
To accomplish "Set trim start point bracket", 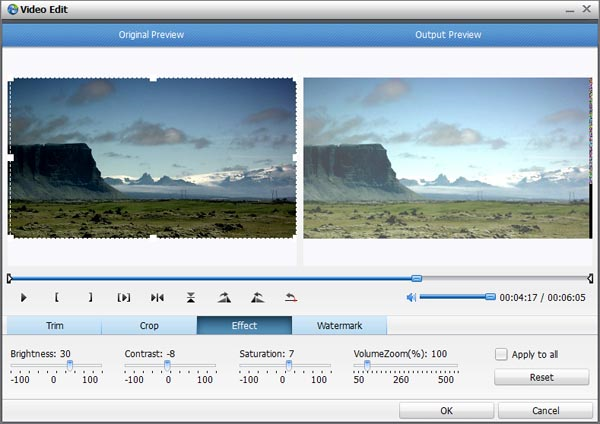I will point(57,297).
